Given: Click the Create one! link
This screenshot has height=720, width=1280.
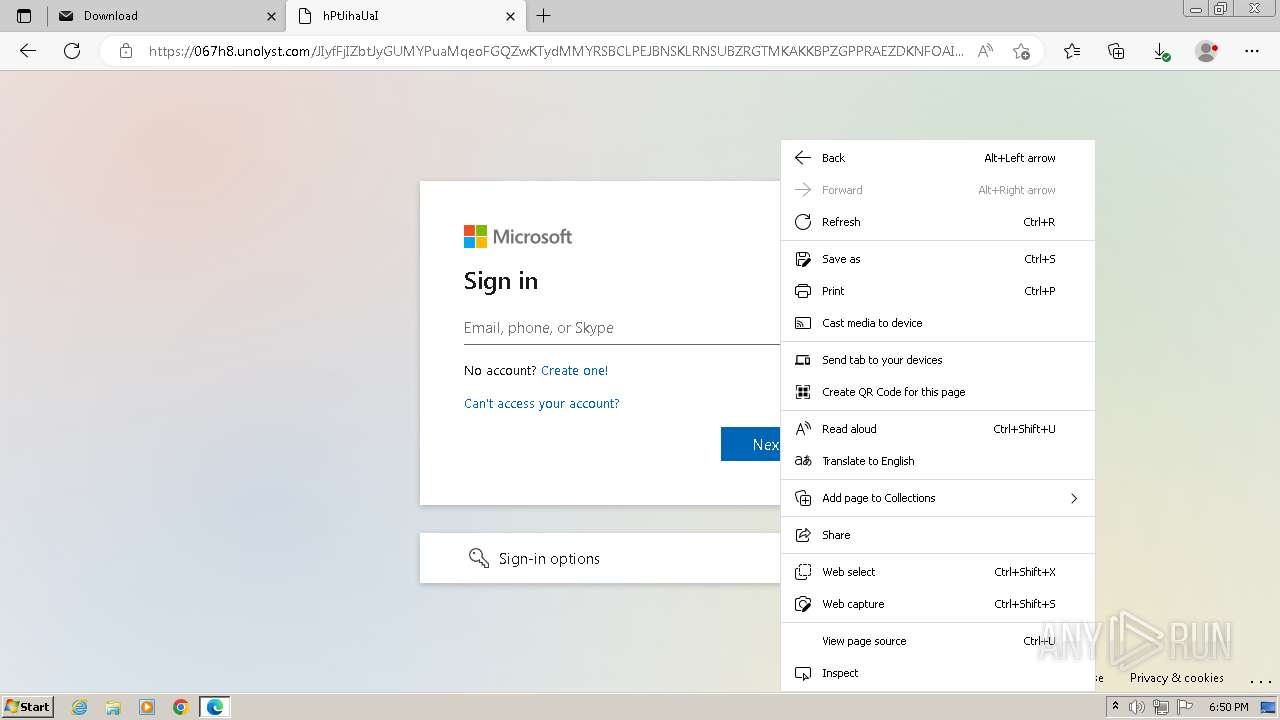Looking at the screenshot, I should point(574,370).
